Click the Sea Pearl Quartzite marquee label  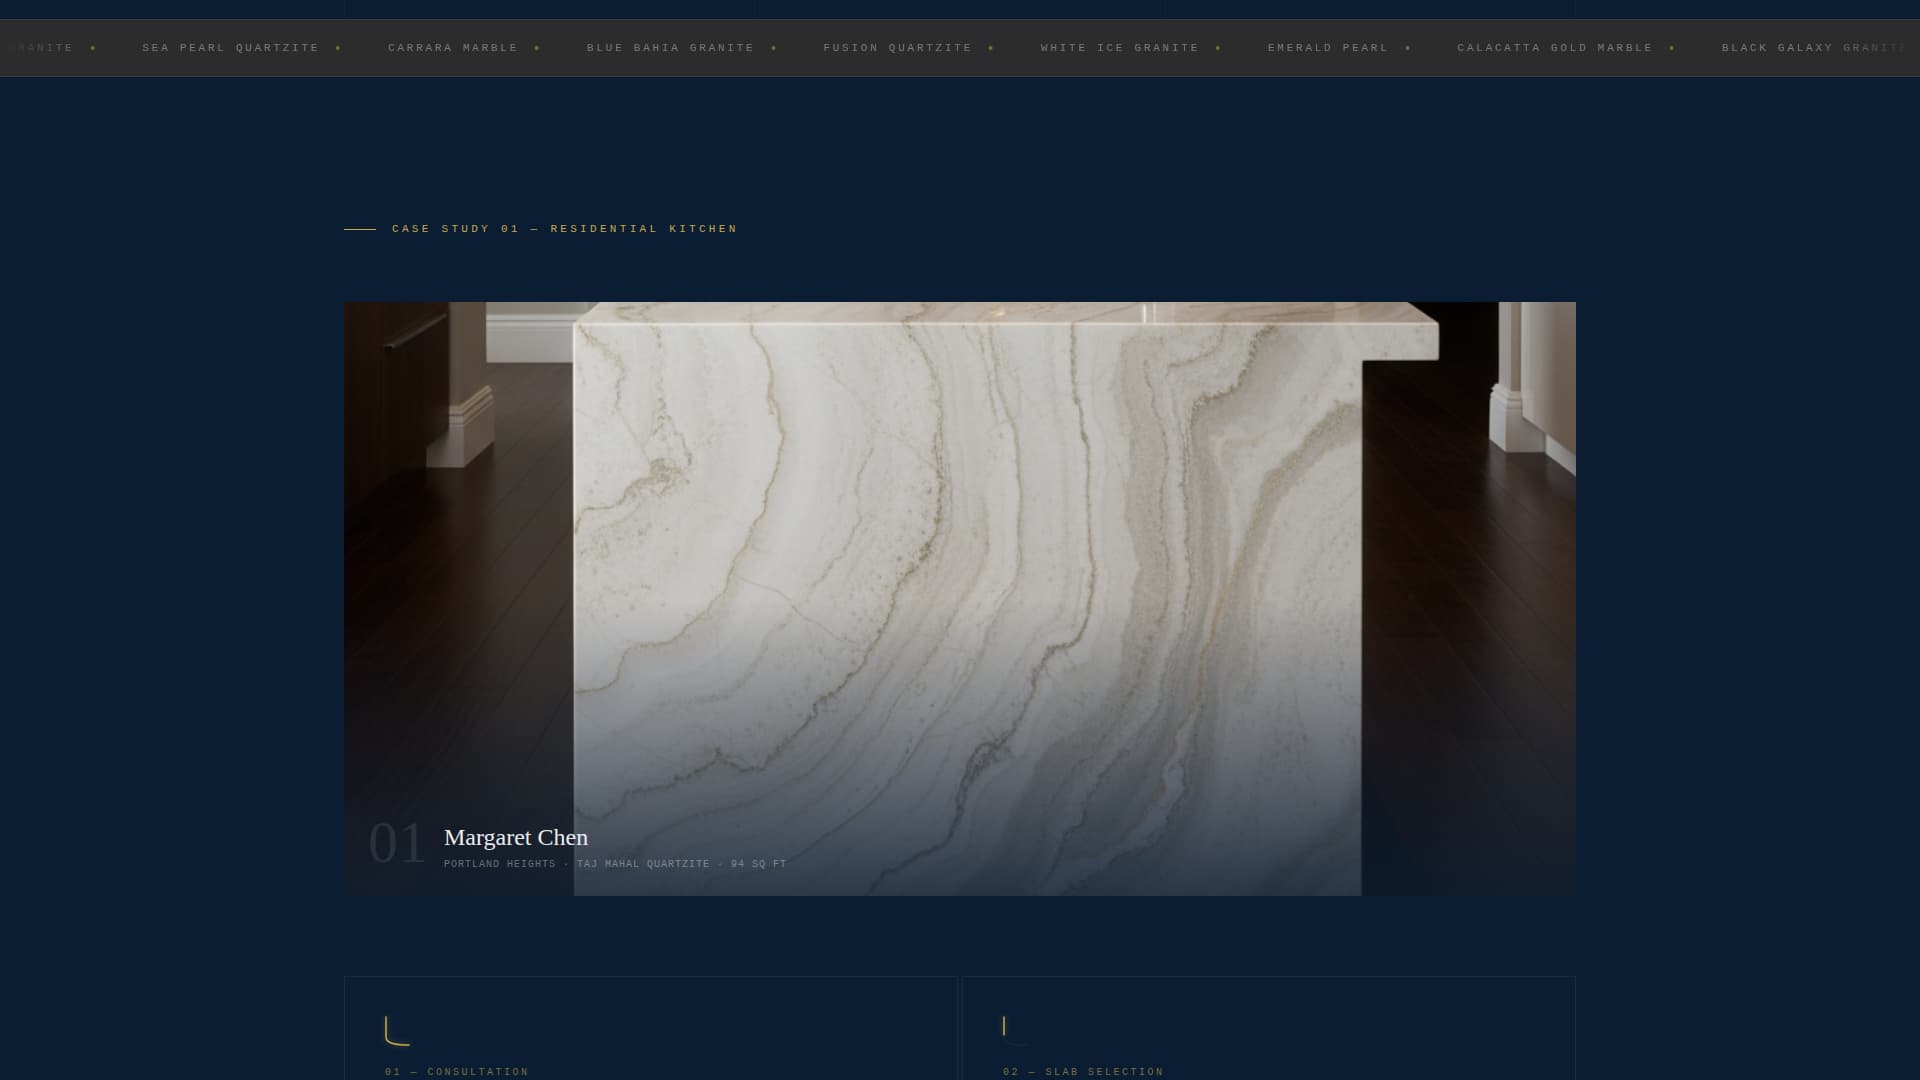[x=230, y=48]
